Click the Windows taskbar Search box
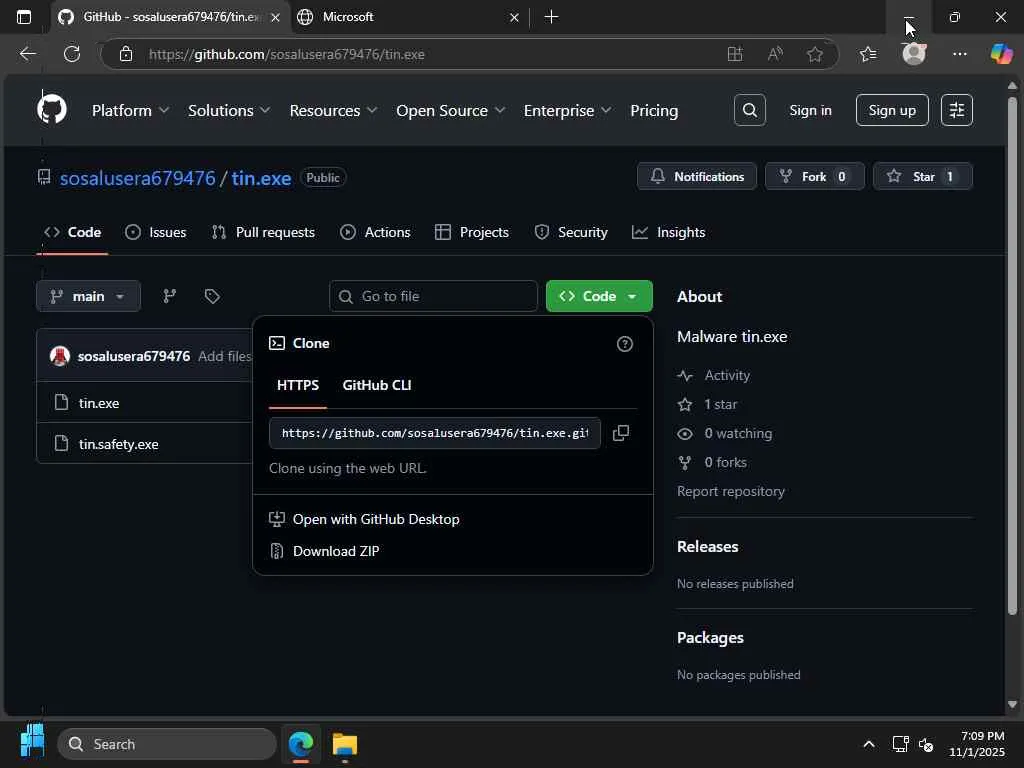Image resolution: width=1024 pixels, height=768 pixels. 167,744
